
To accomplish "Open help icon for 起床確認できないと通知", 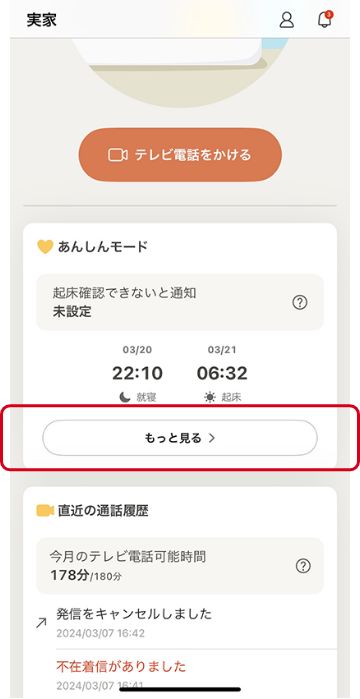I will [x=300, y=303].
